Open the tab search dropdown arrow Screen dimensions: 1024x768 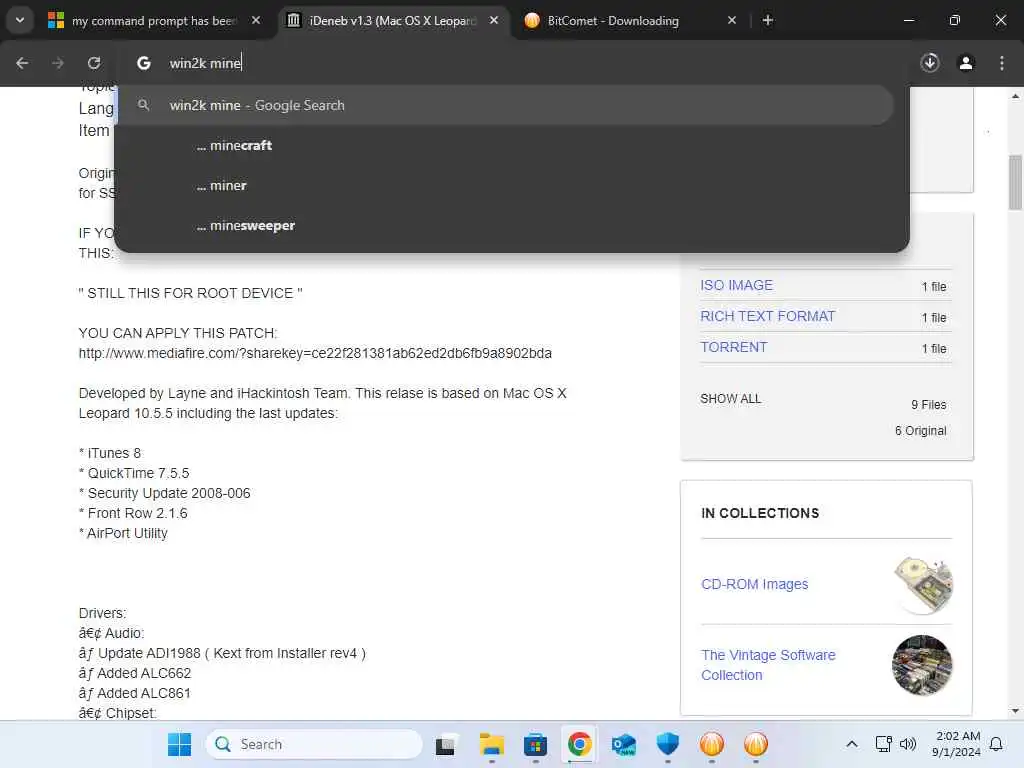pos(20,20)
